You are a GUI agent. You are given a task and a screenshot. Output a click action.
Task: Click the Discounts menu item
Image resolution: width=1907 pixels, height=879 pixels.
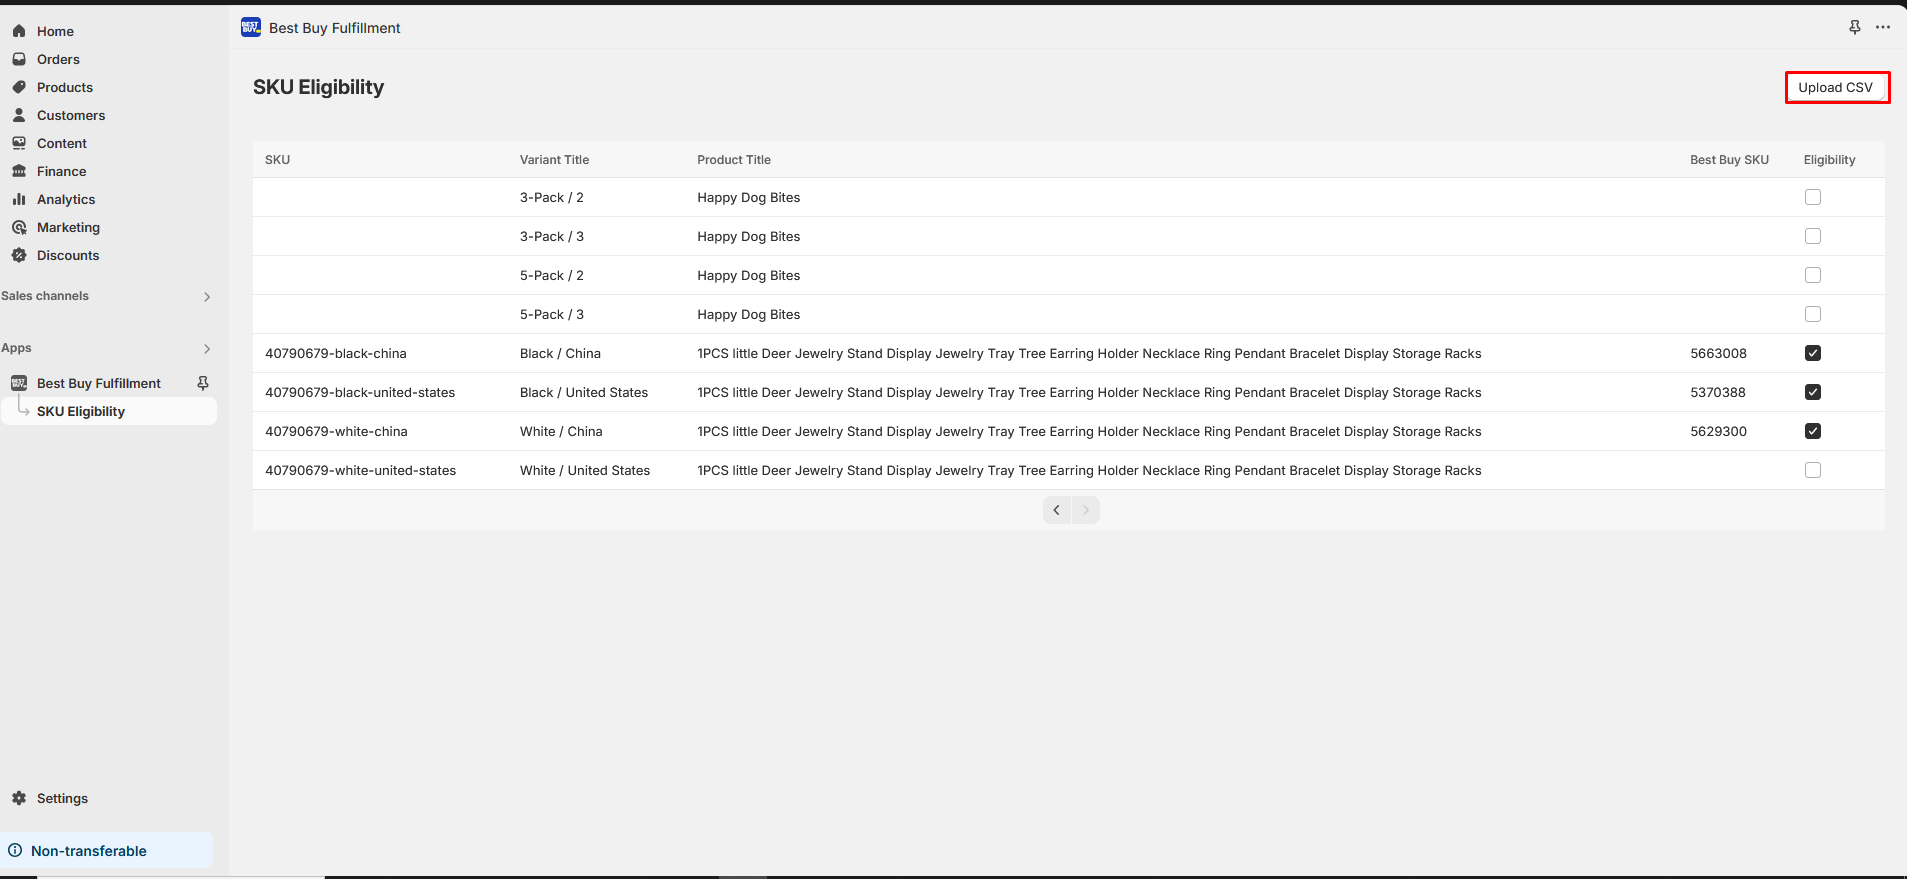coord(68,255)
